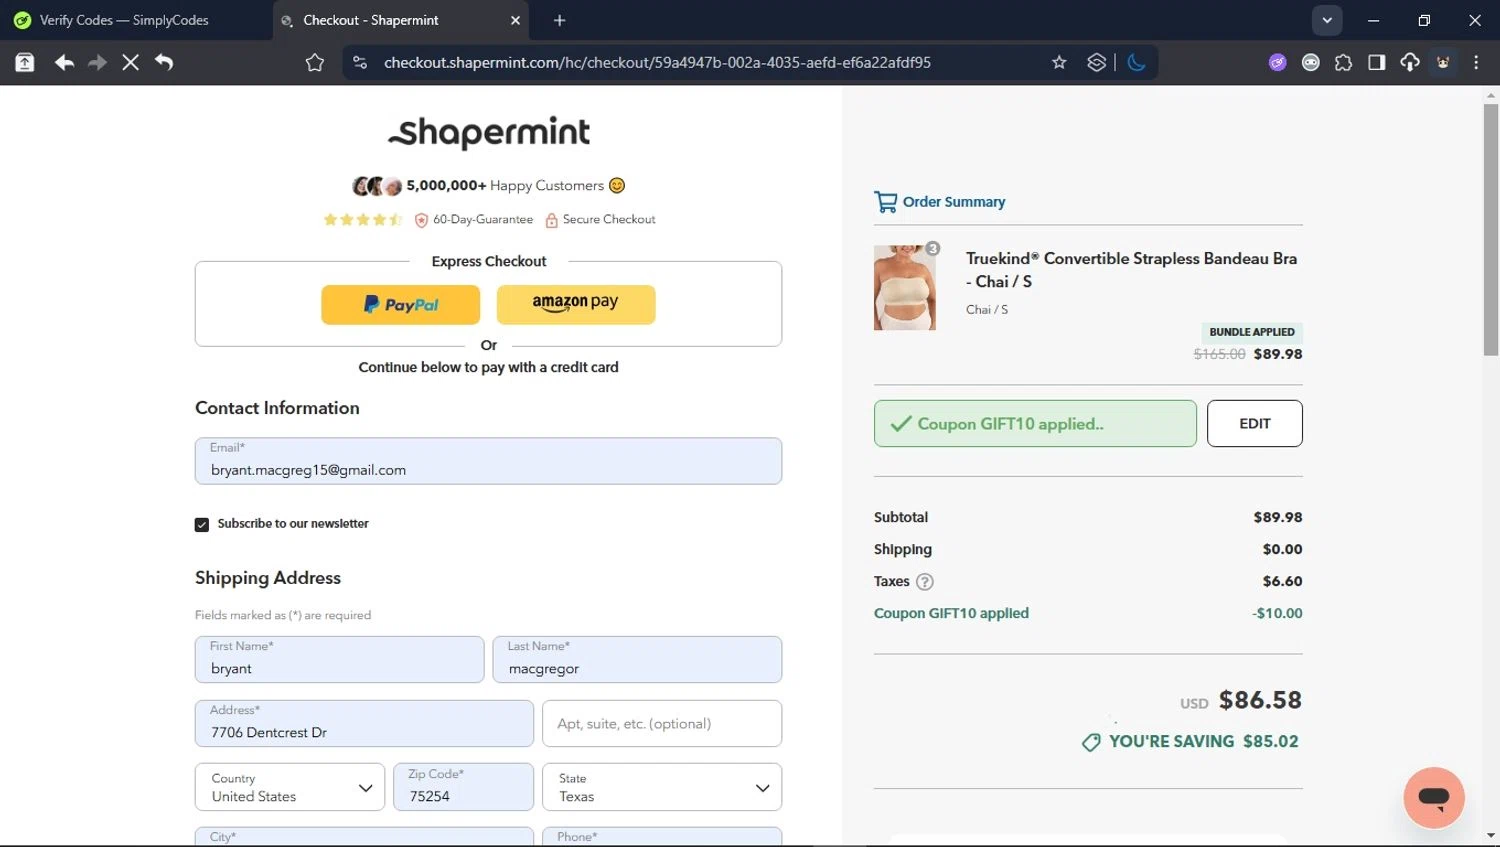Click the 60-Day-Guarantee text
1500x847 pixels.
click(x=483, y=219)
